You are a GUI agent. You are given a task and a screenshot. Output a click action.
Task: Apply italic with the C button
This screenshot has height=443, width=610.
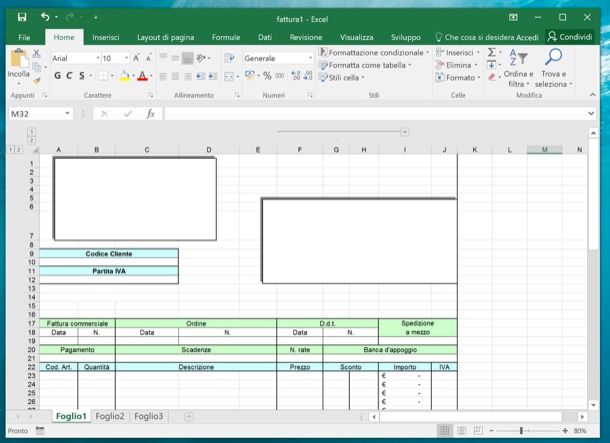[x=69, y=76]
